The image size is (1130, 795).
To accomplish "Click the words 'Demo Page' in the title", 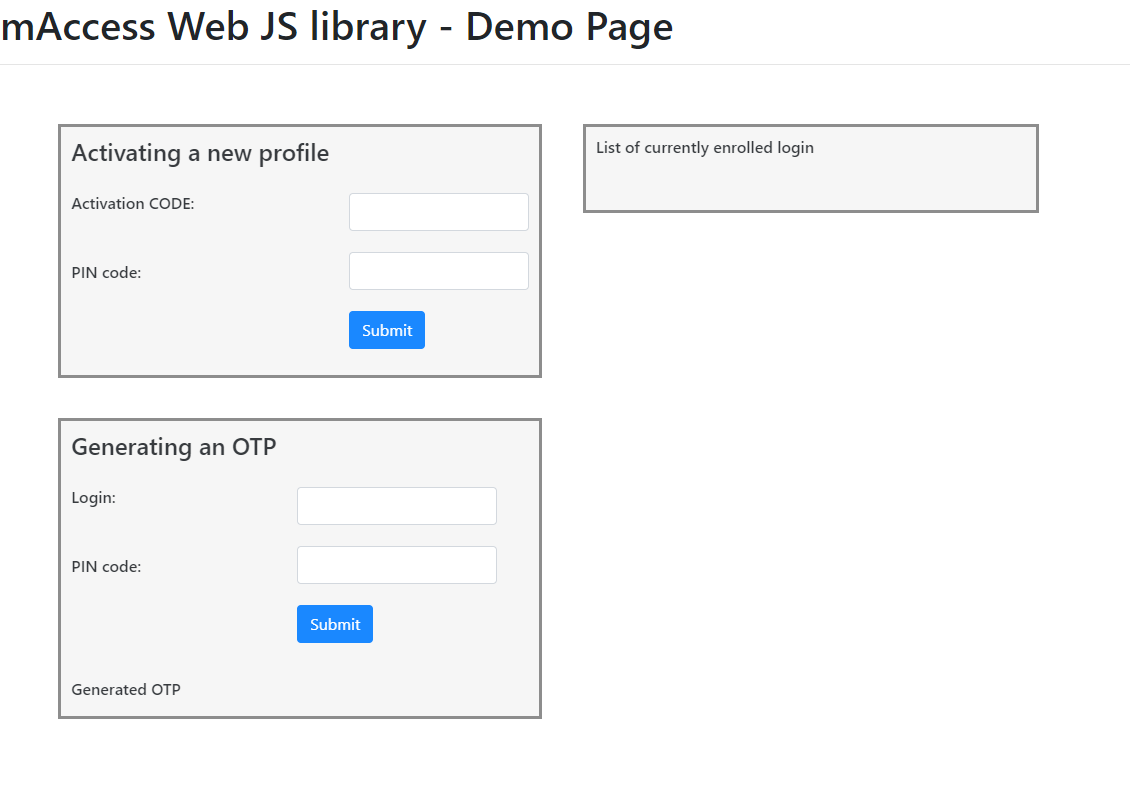I will point(570,27).
